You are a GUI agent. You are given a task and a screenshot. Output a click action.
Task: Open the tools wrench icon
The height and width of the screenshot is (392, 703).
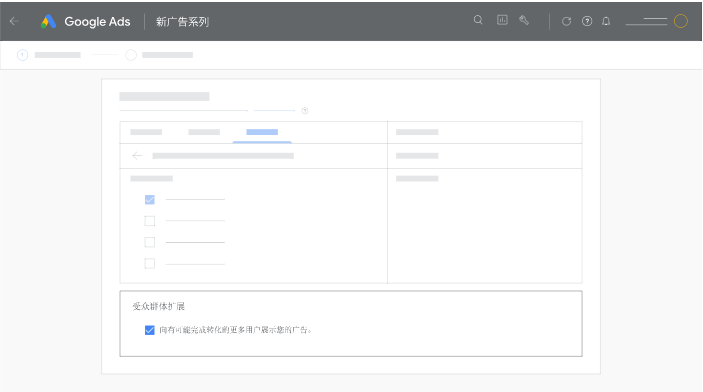pos(524,20)
